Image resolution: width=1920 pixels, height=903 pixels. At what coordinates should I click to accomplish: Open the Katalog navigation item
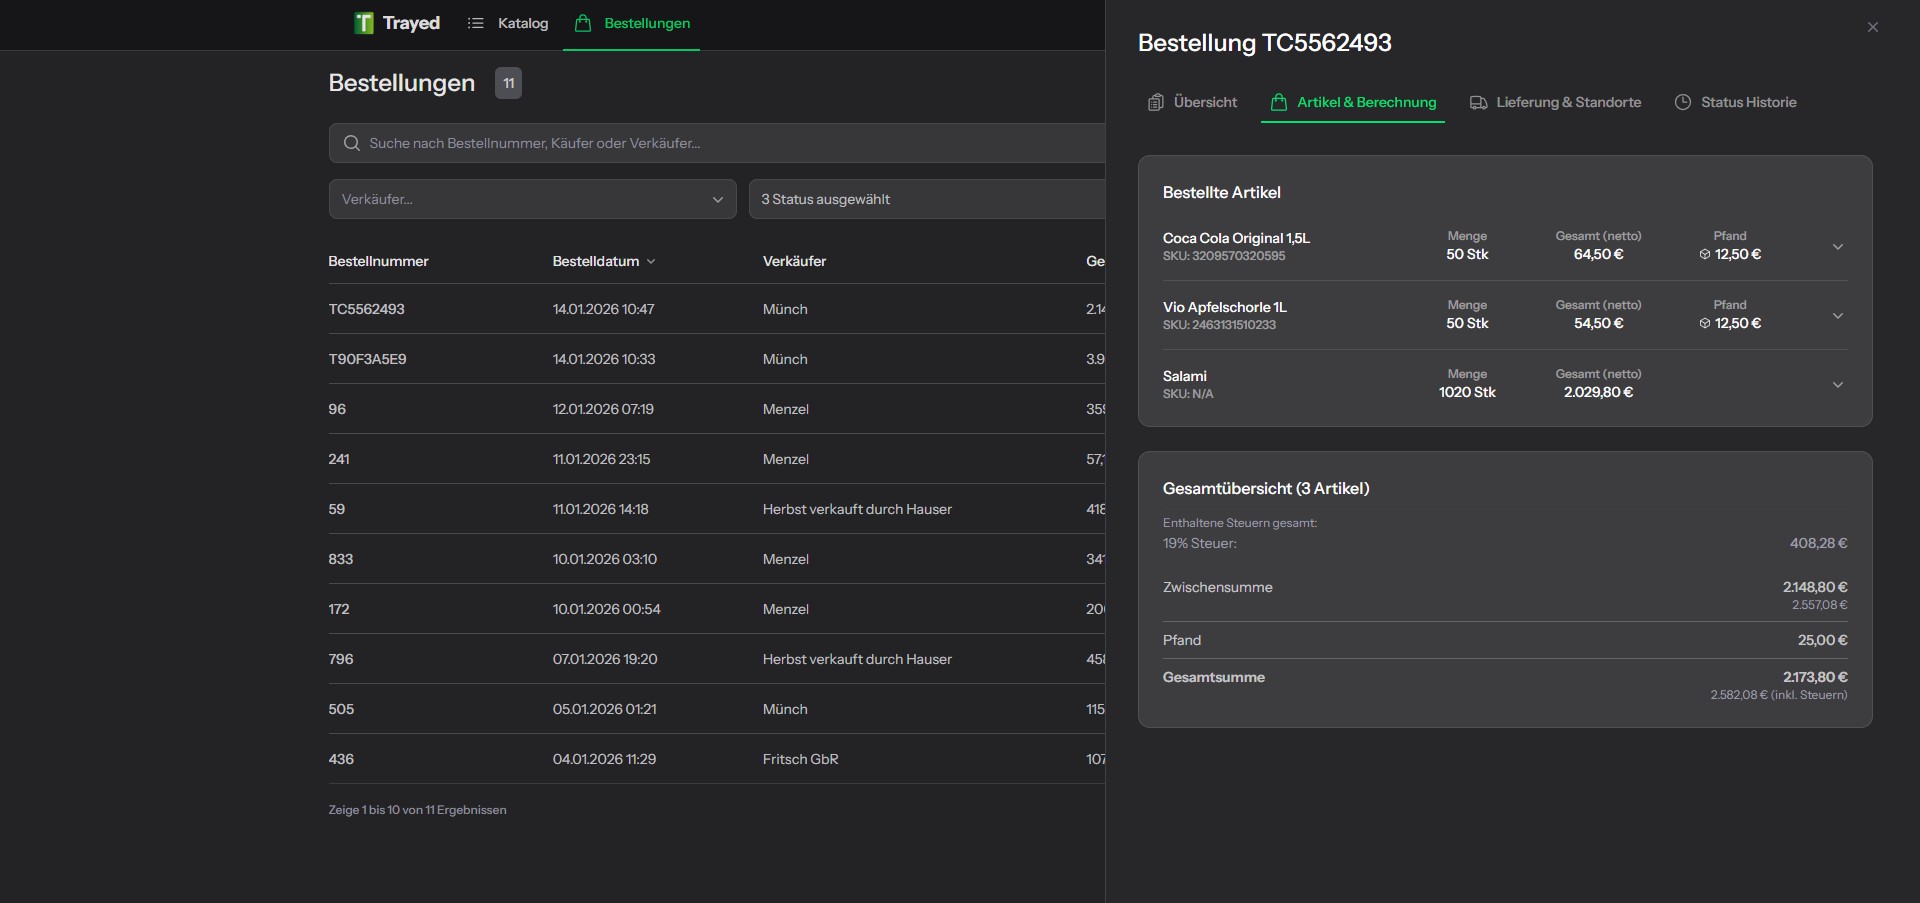coord(521,23)
